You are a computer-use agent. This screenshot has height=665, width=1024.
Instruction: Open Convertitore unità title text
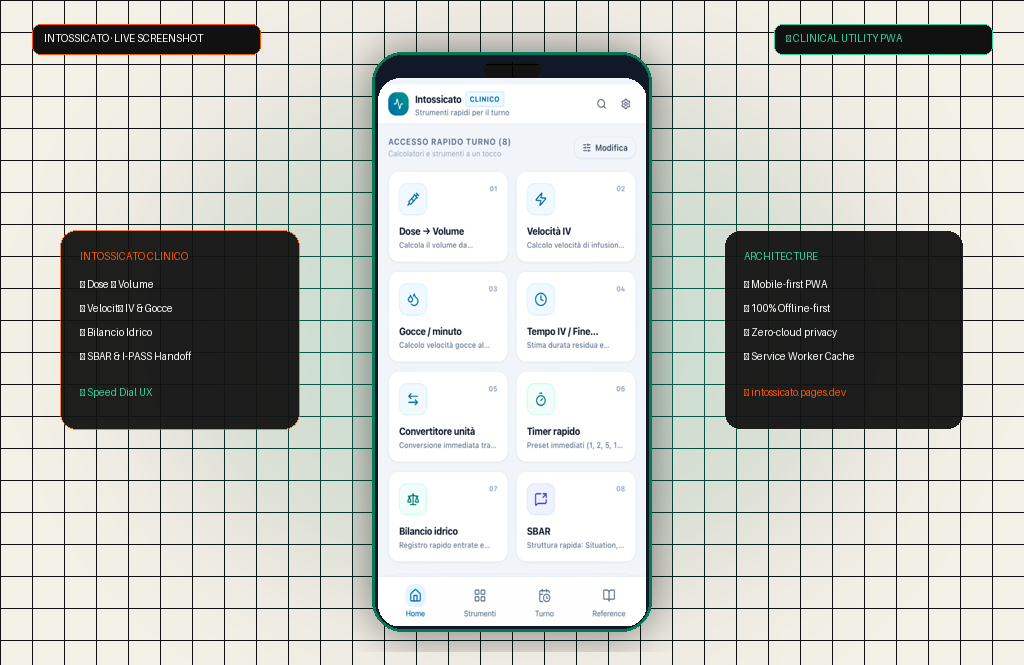pos(437,431)
